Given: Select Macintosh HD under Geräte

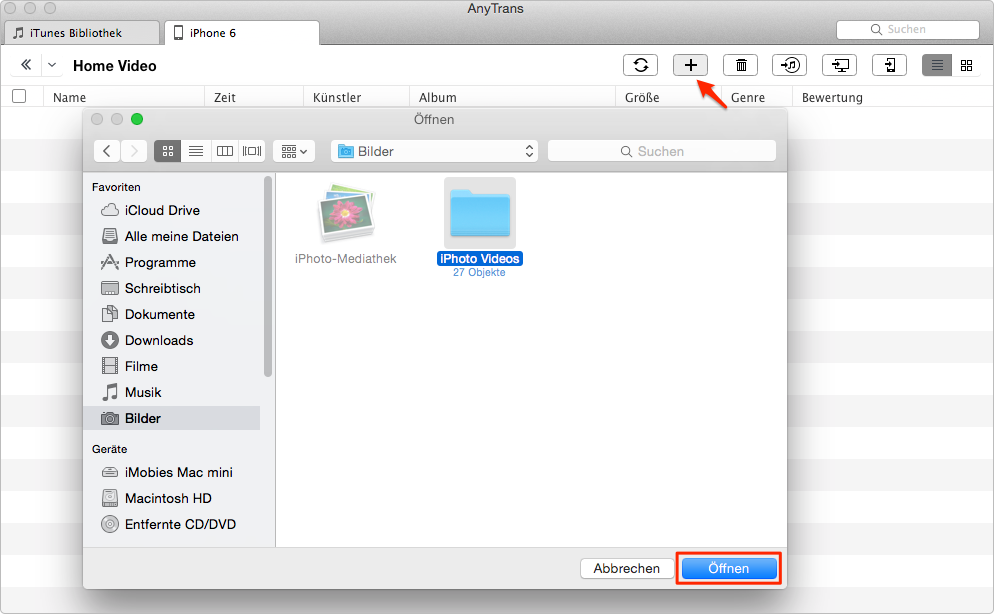Looking at the screenshot, I should [172, 498].
